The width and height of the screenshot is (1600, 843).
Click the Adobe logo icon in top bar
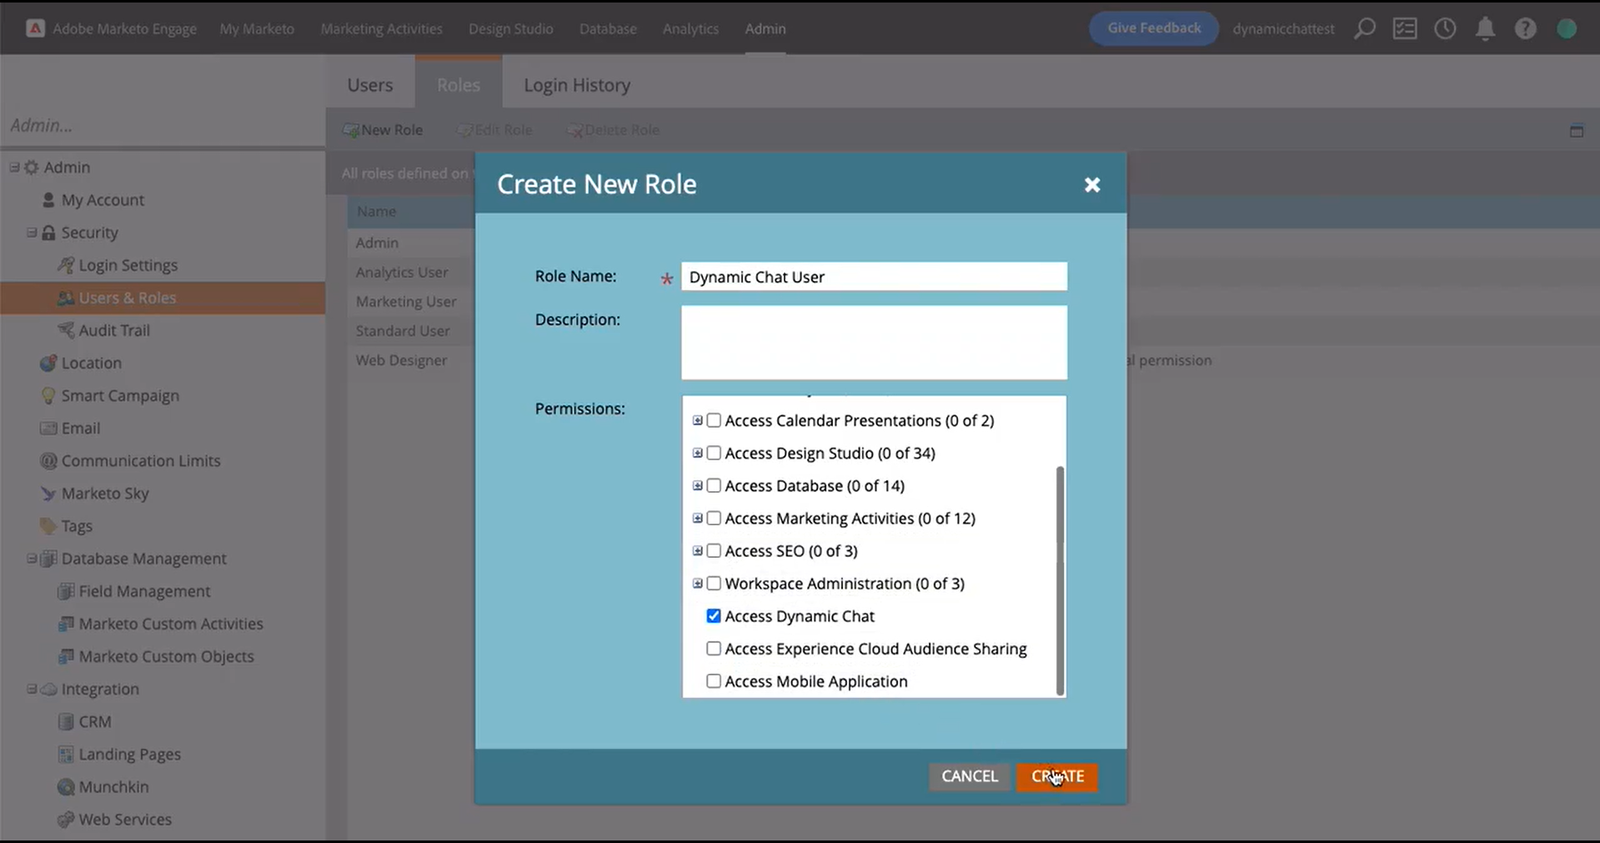coord(35,28)
